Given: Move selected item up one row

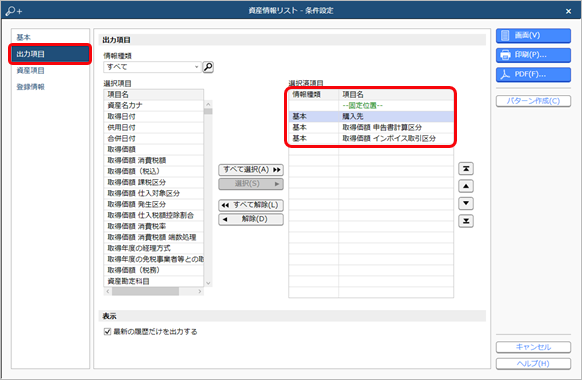Looking at the screenshot, I should 466,186.
